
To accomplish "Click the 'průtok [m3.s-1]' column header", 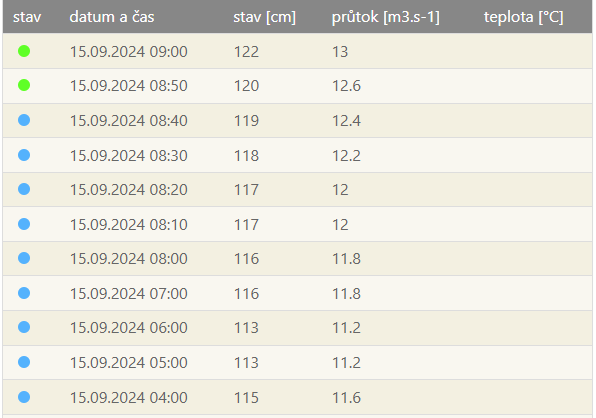I will 385,17.
